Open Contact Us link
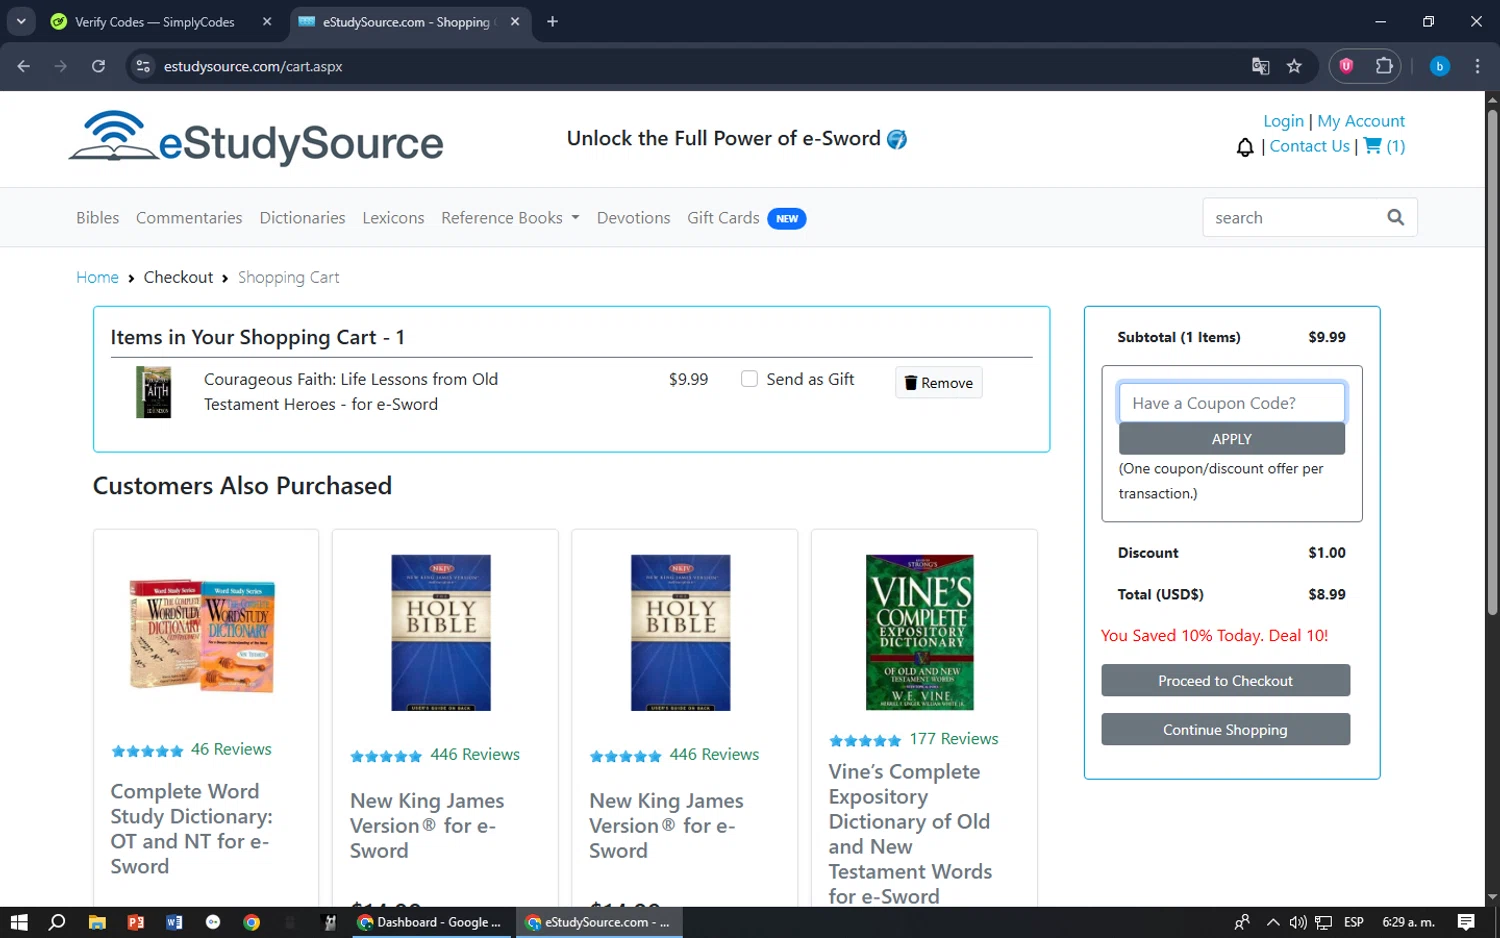 point(1309,146)
